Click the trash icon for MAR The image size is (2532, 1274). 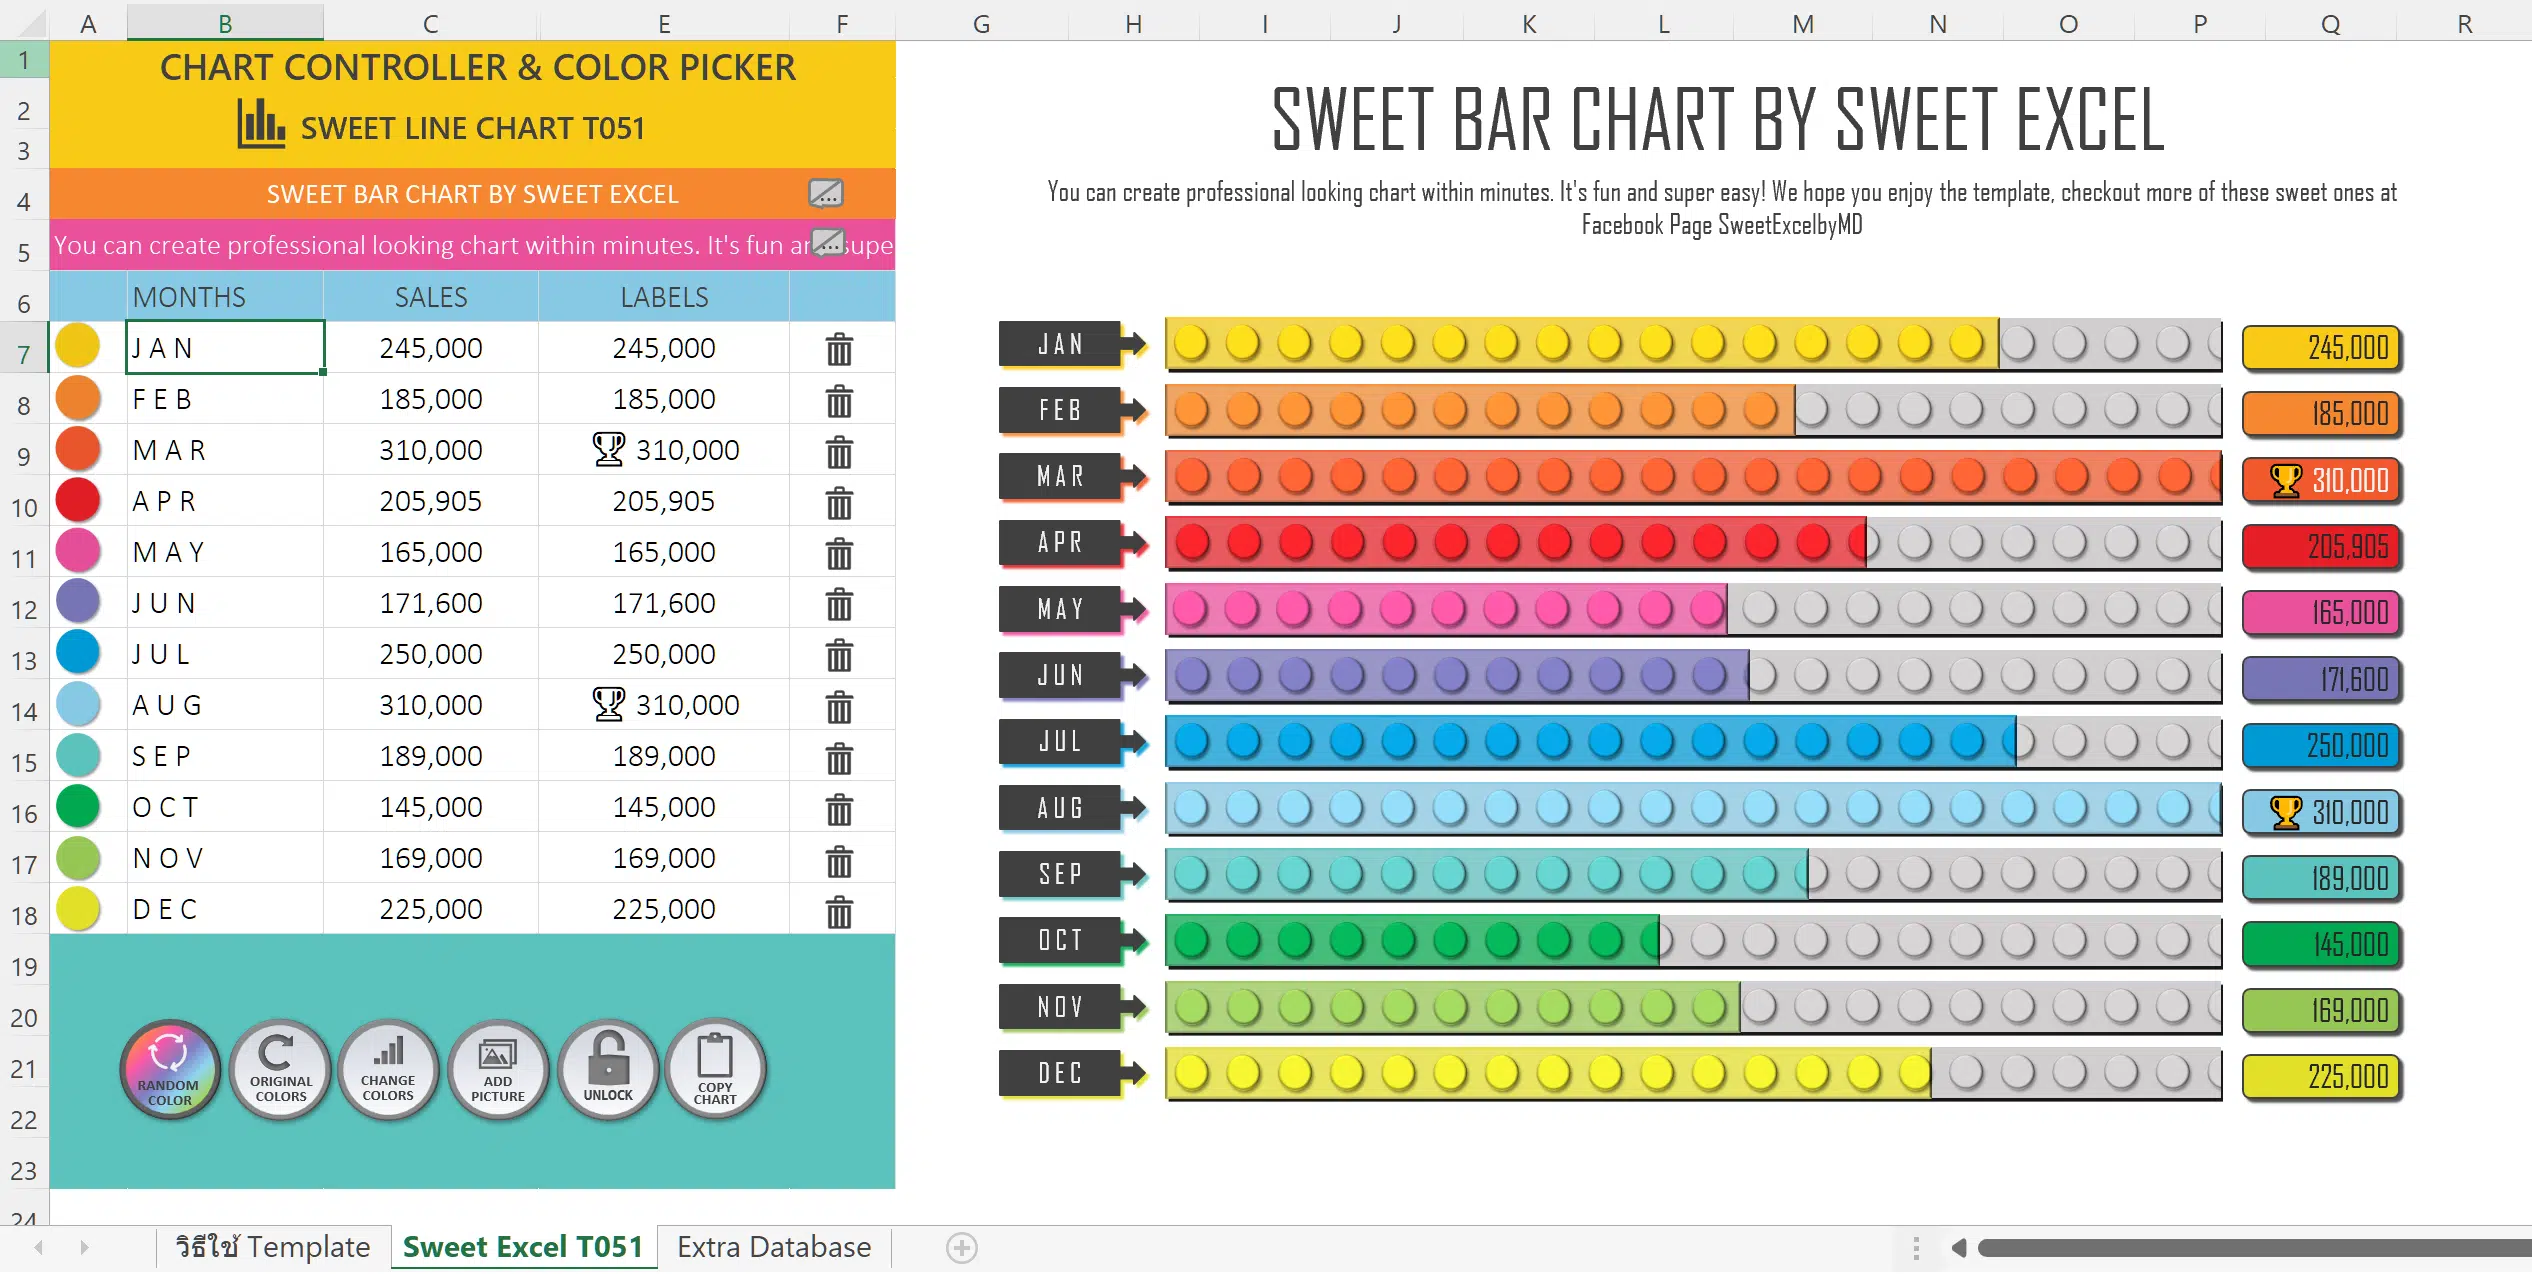839,451
